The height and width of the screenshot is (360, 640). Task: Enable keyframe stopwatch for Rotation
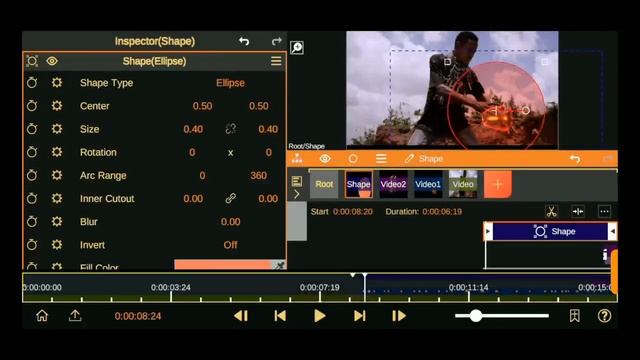[x=32, y=152]
